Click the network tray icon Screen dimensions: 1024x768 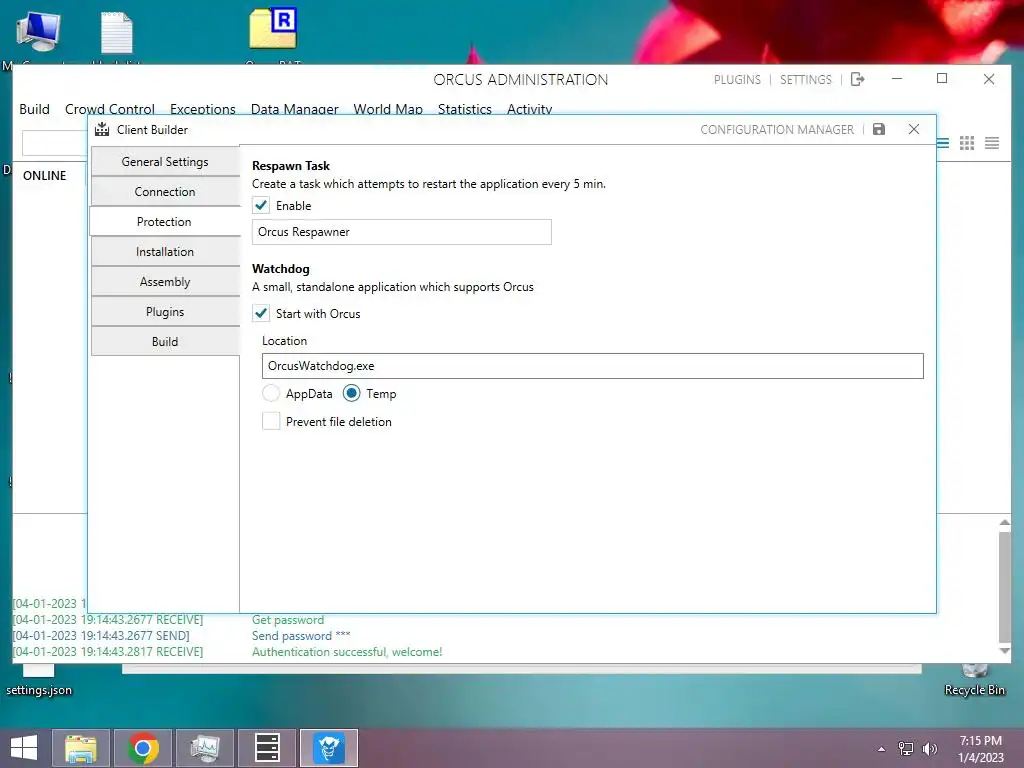(x=906, y=748)
